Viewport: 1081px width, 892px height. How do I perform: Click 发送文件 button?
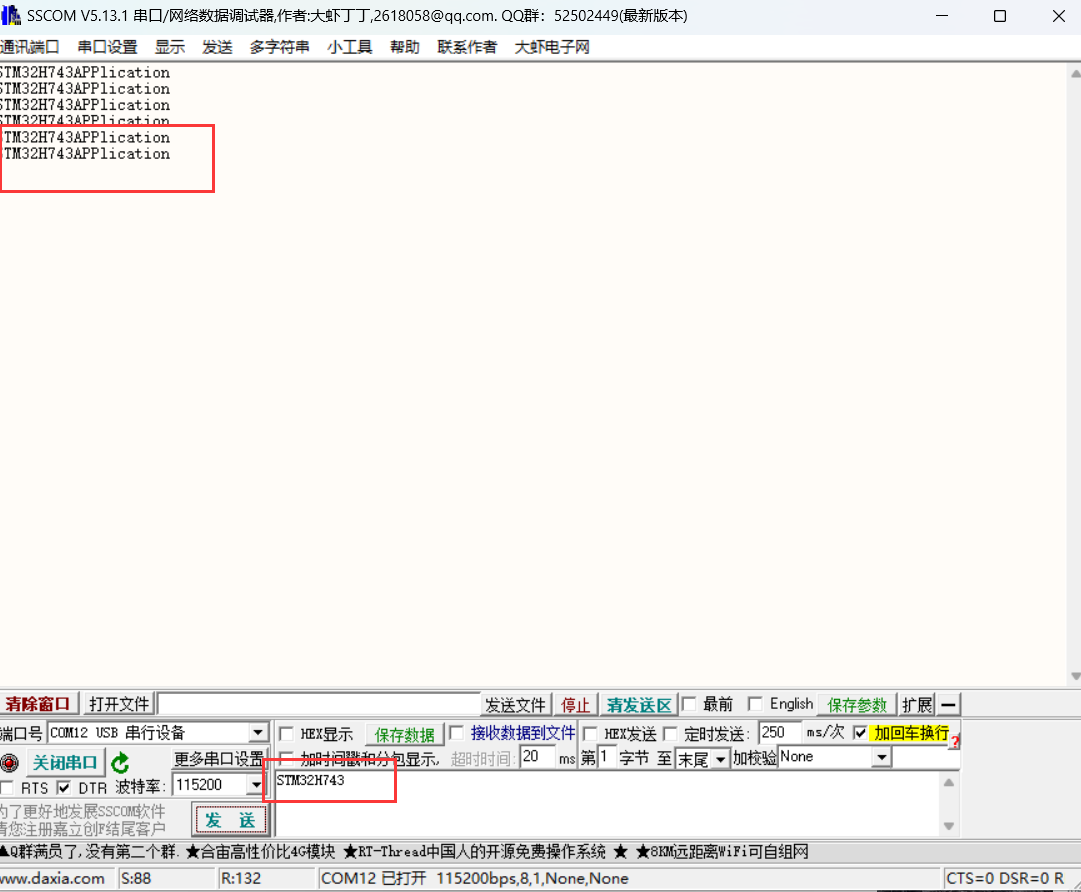[515, 705]
